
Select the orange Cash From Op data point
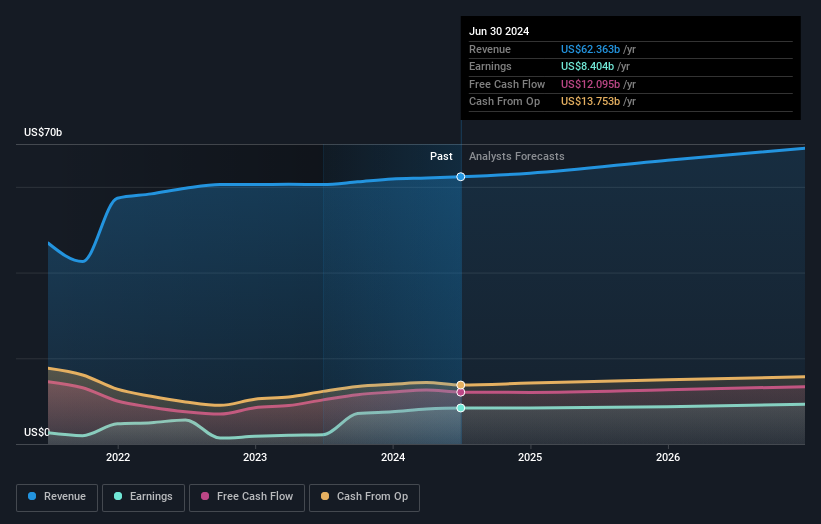point(461,385)
